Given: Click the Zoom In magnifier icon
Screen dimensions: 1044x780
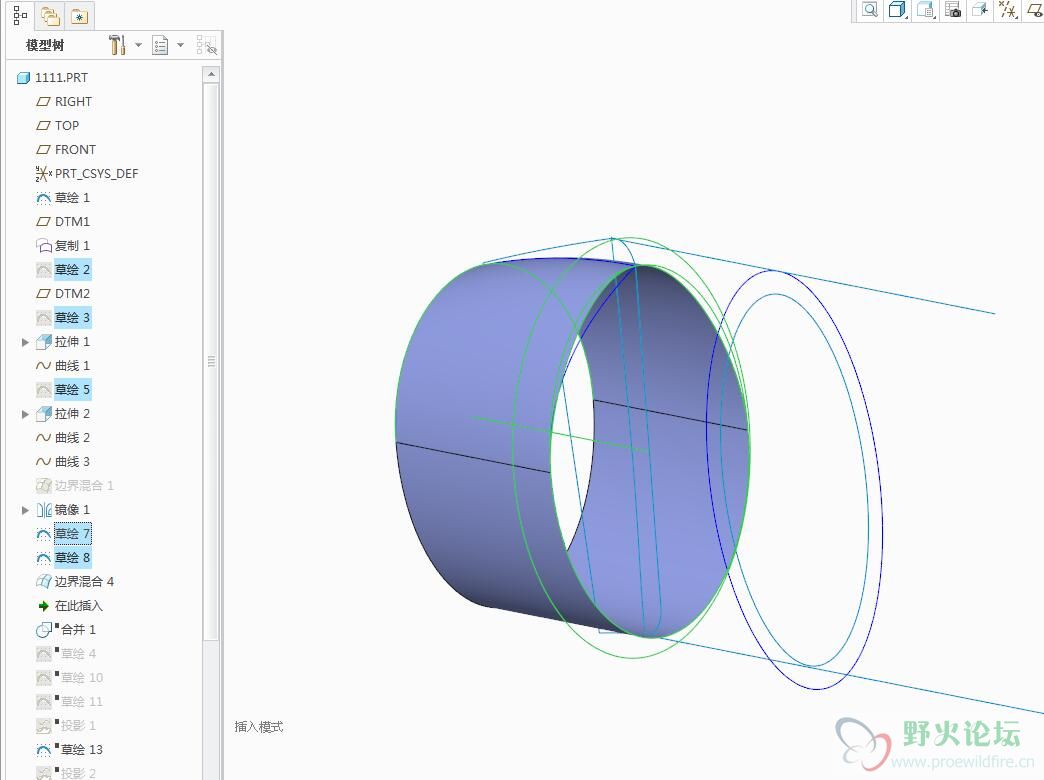Looking at the screenshot, I should coord(870,9).
